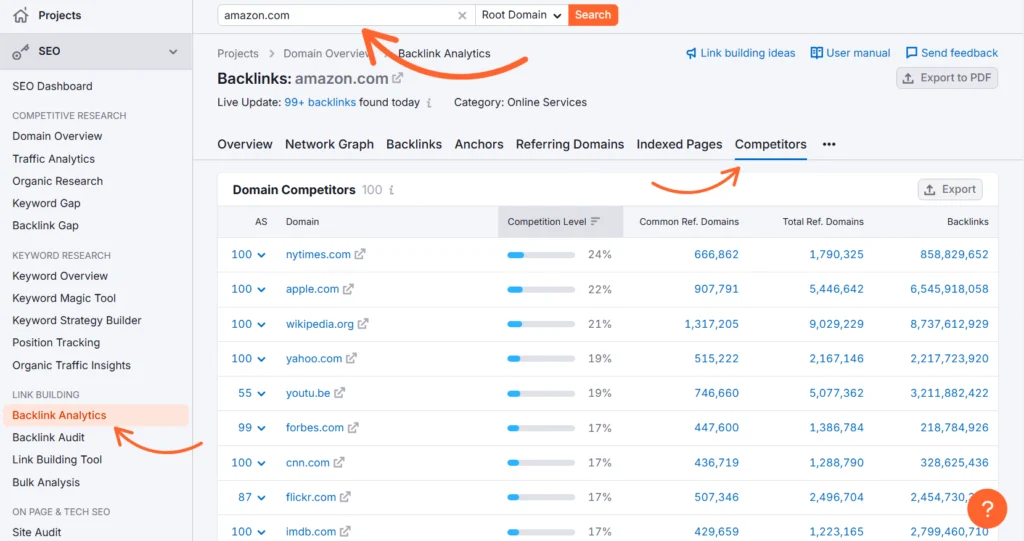Open imdb.com external link icon

(x=345, y=531)
